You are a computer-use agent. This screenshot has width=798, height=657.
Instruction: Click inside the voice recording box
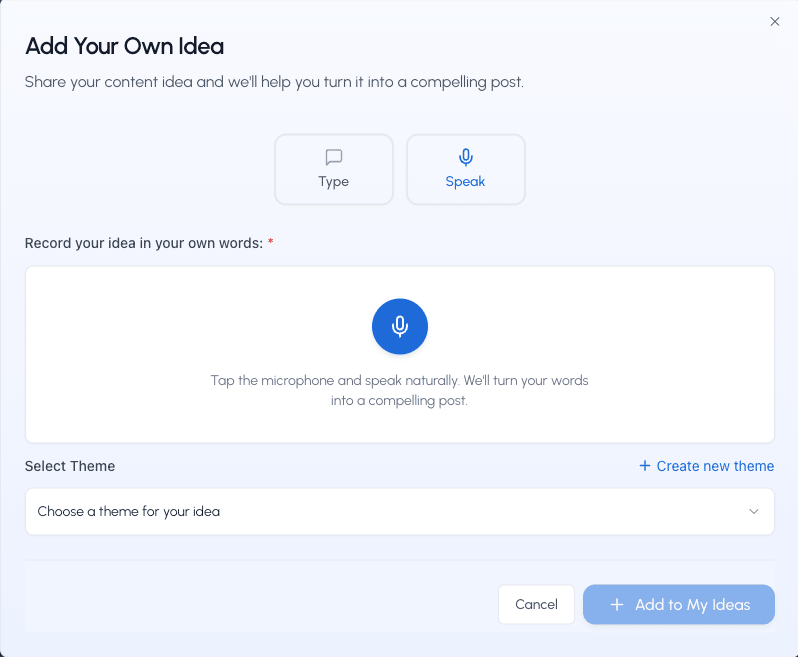(400, 354)
